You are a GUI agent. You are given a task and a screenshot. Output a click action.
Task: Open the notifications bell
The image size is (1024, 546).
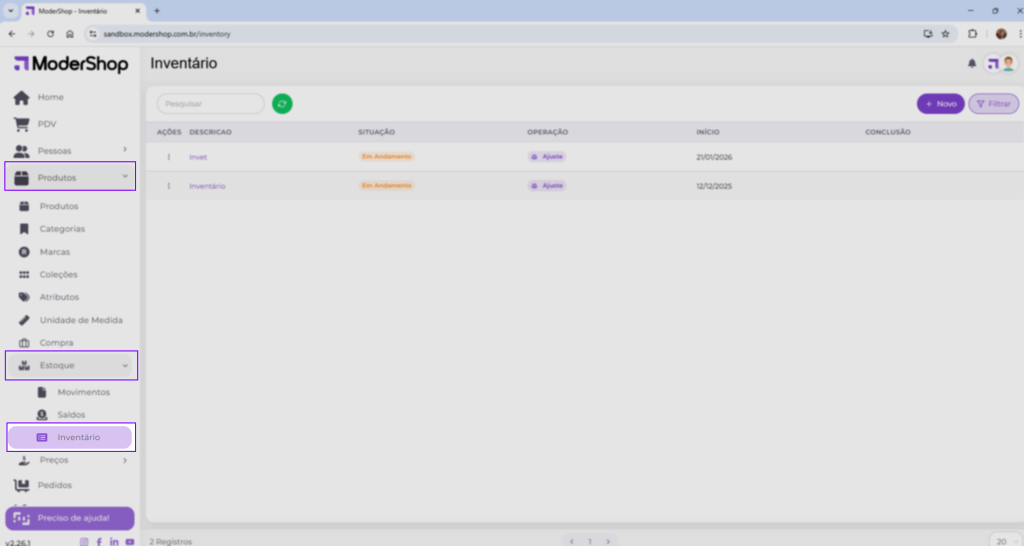pyautogui.click(x=971, y=64)
